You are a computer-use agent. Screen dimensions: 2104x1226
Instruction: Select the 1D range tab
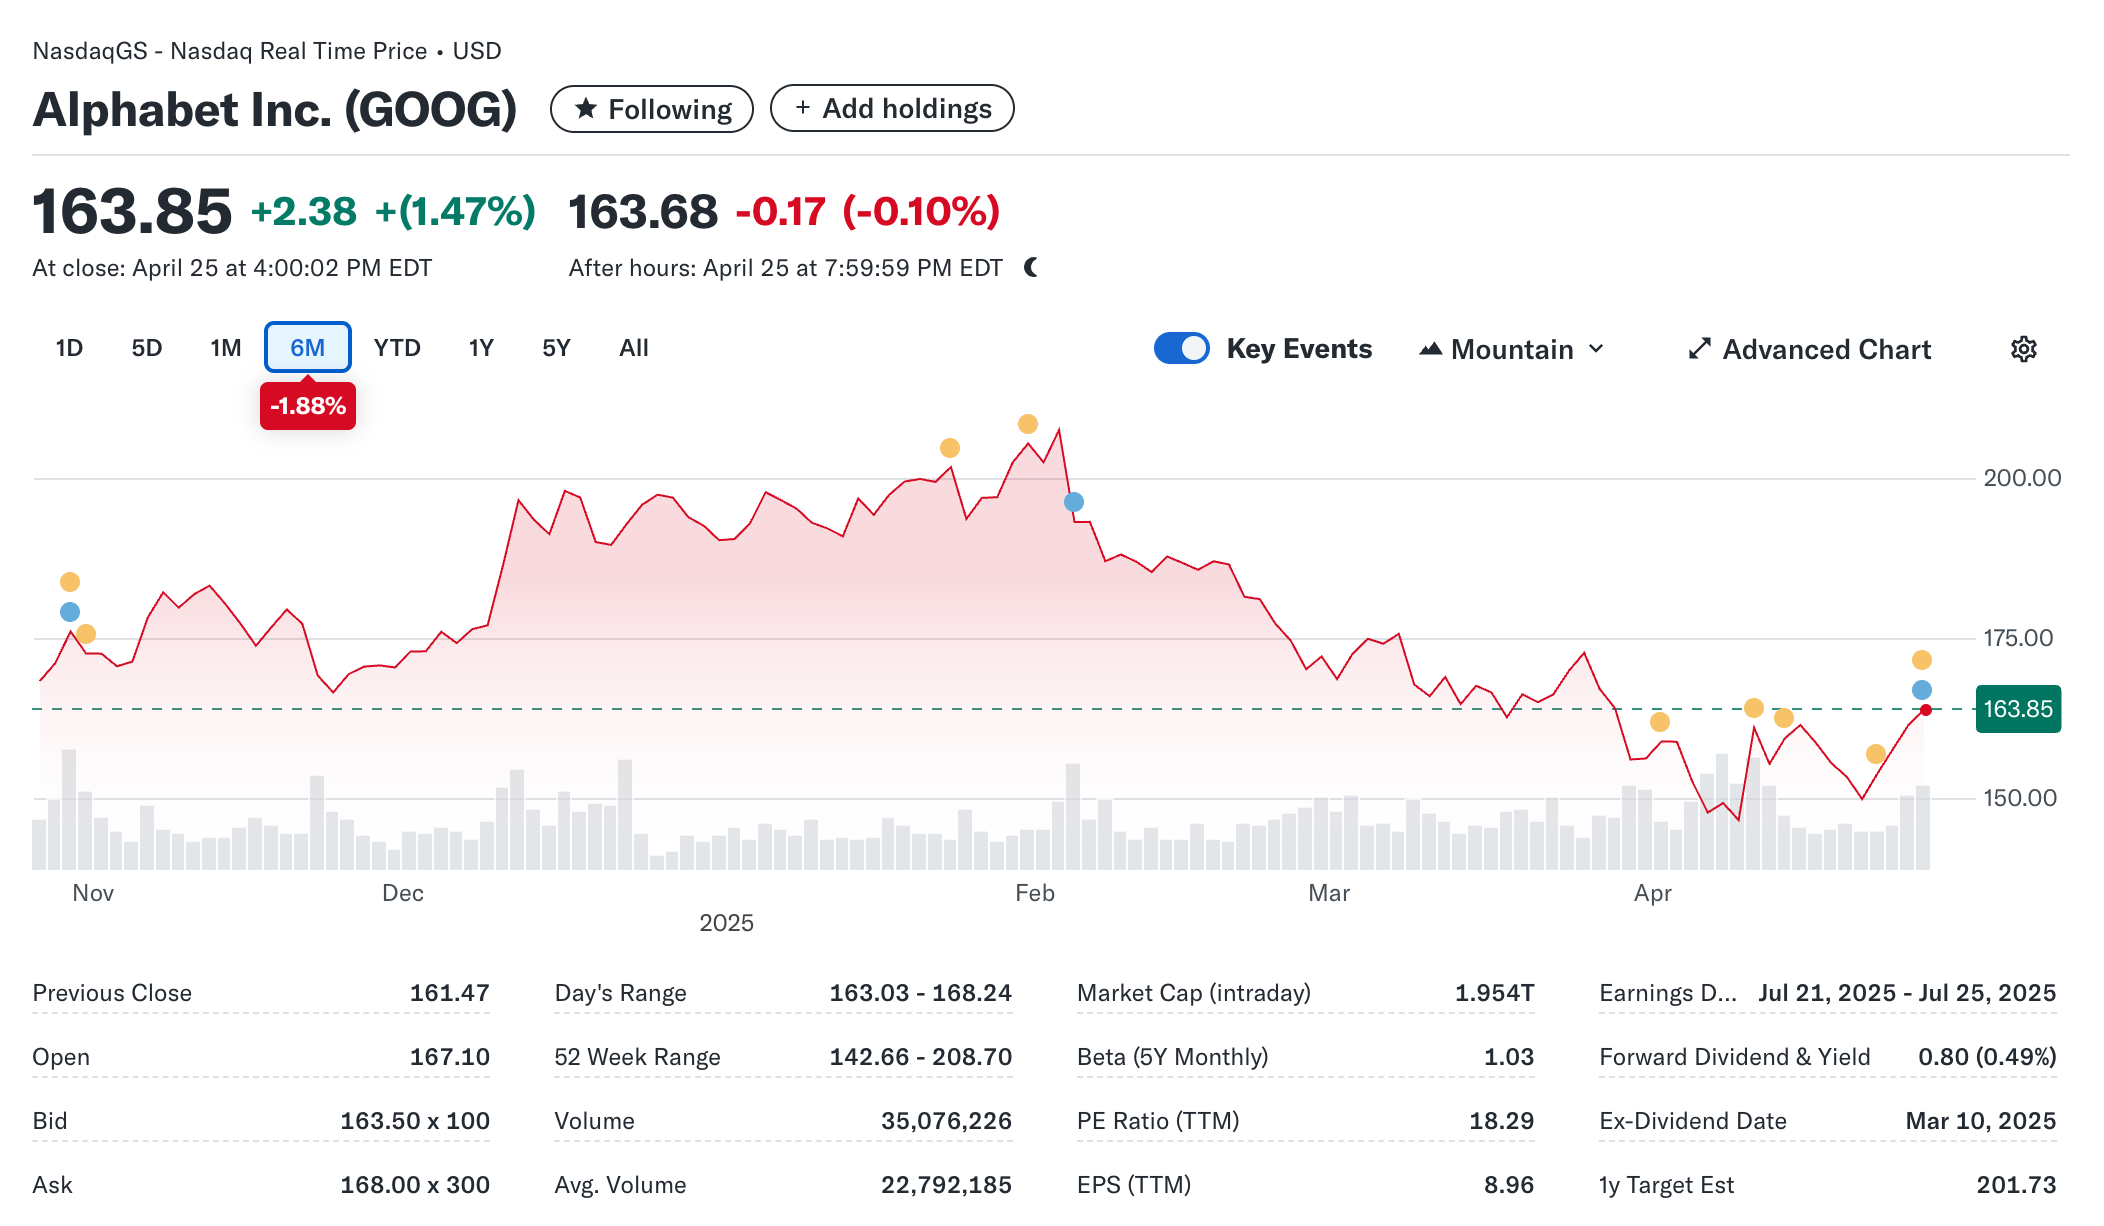coord(69,348)
